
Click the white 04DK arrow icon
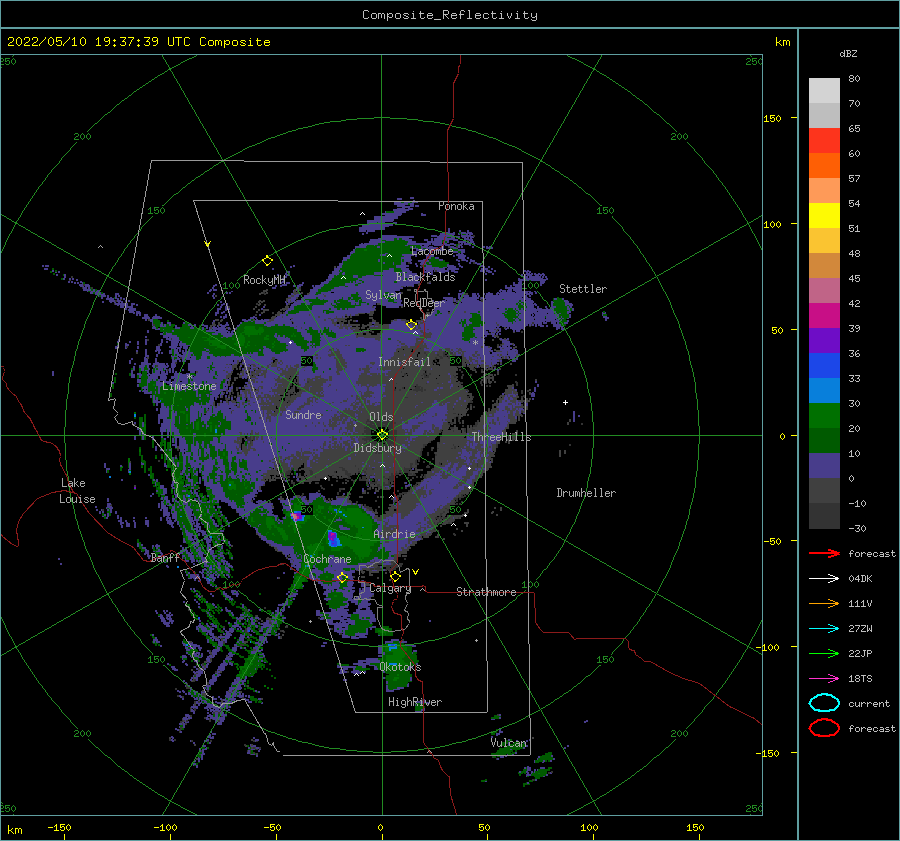[824, 579]
